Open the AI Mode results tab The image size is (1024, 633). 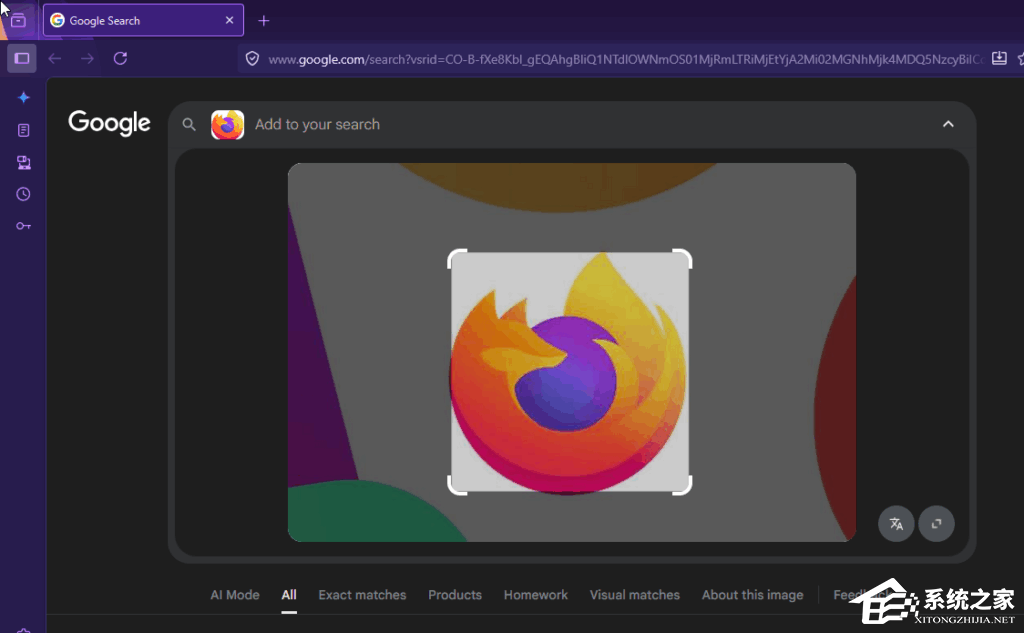click(234, 595)
